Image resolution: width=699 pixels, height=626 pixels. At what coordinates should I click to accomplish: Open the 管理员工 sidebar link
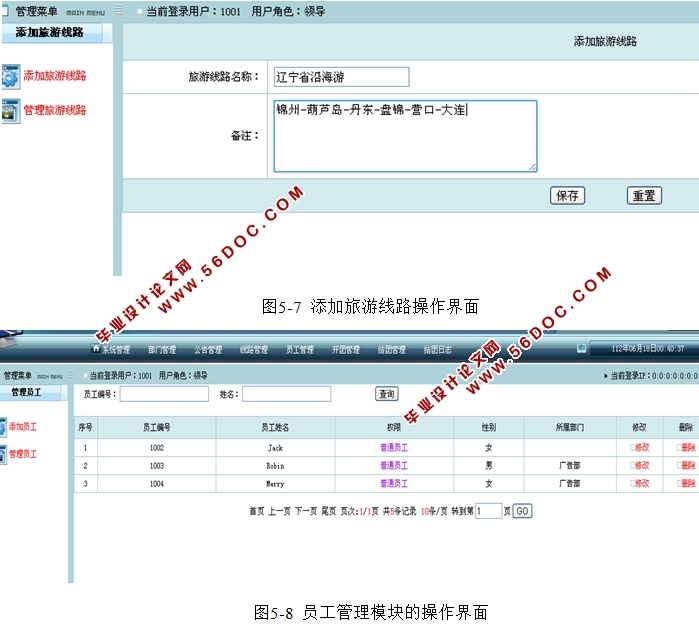tap(23, 454)
